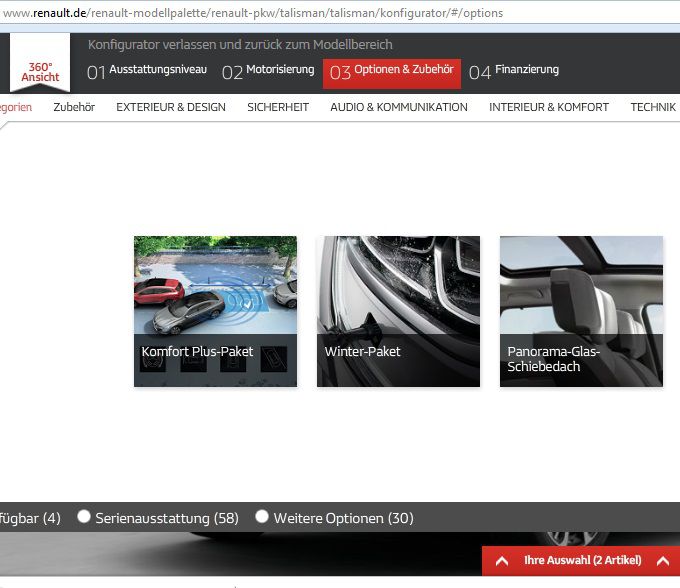Viewport: 680px width, 588px height.
Task: Select the Komfort Plus-Paket card
Action: pyautogui.click(x=216, y=311)
